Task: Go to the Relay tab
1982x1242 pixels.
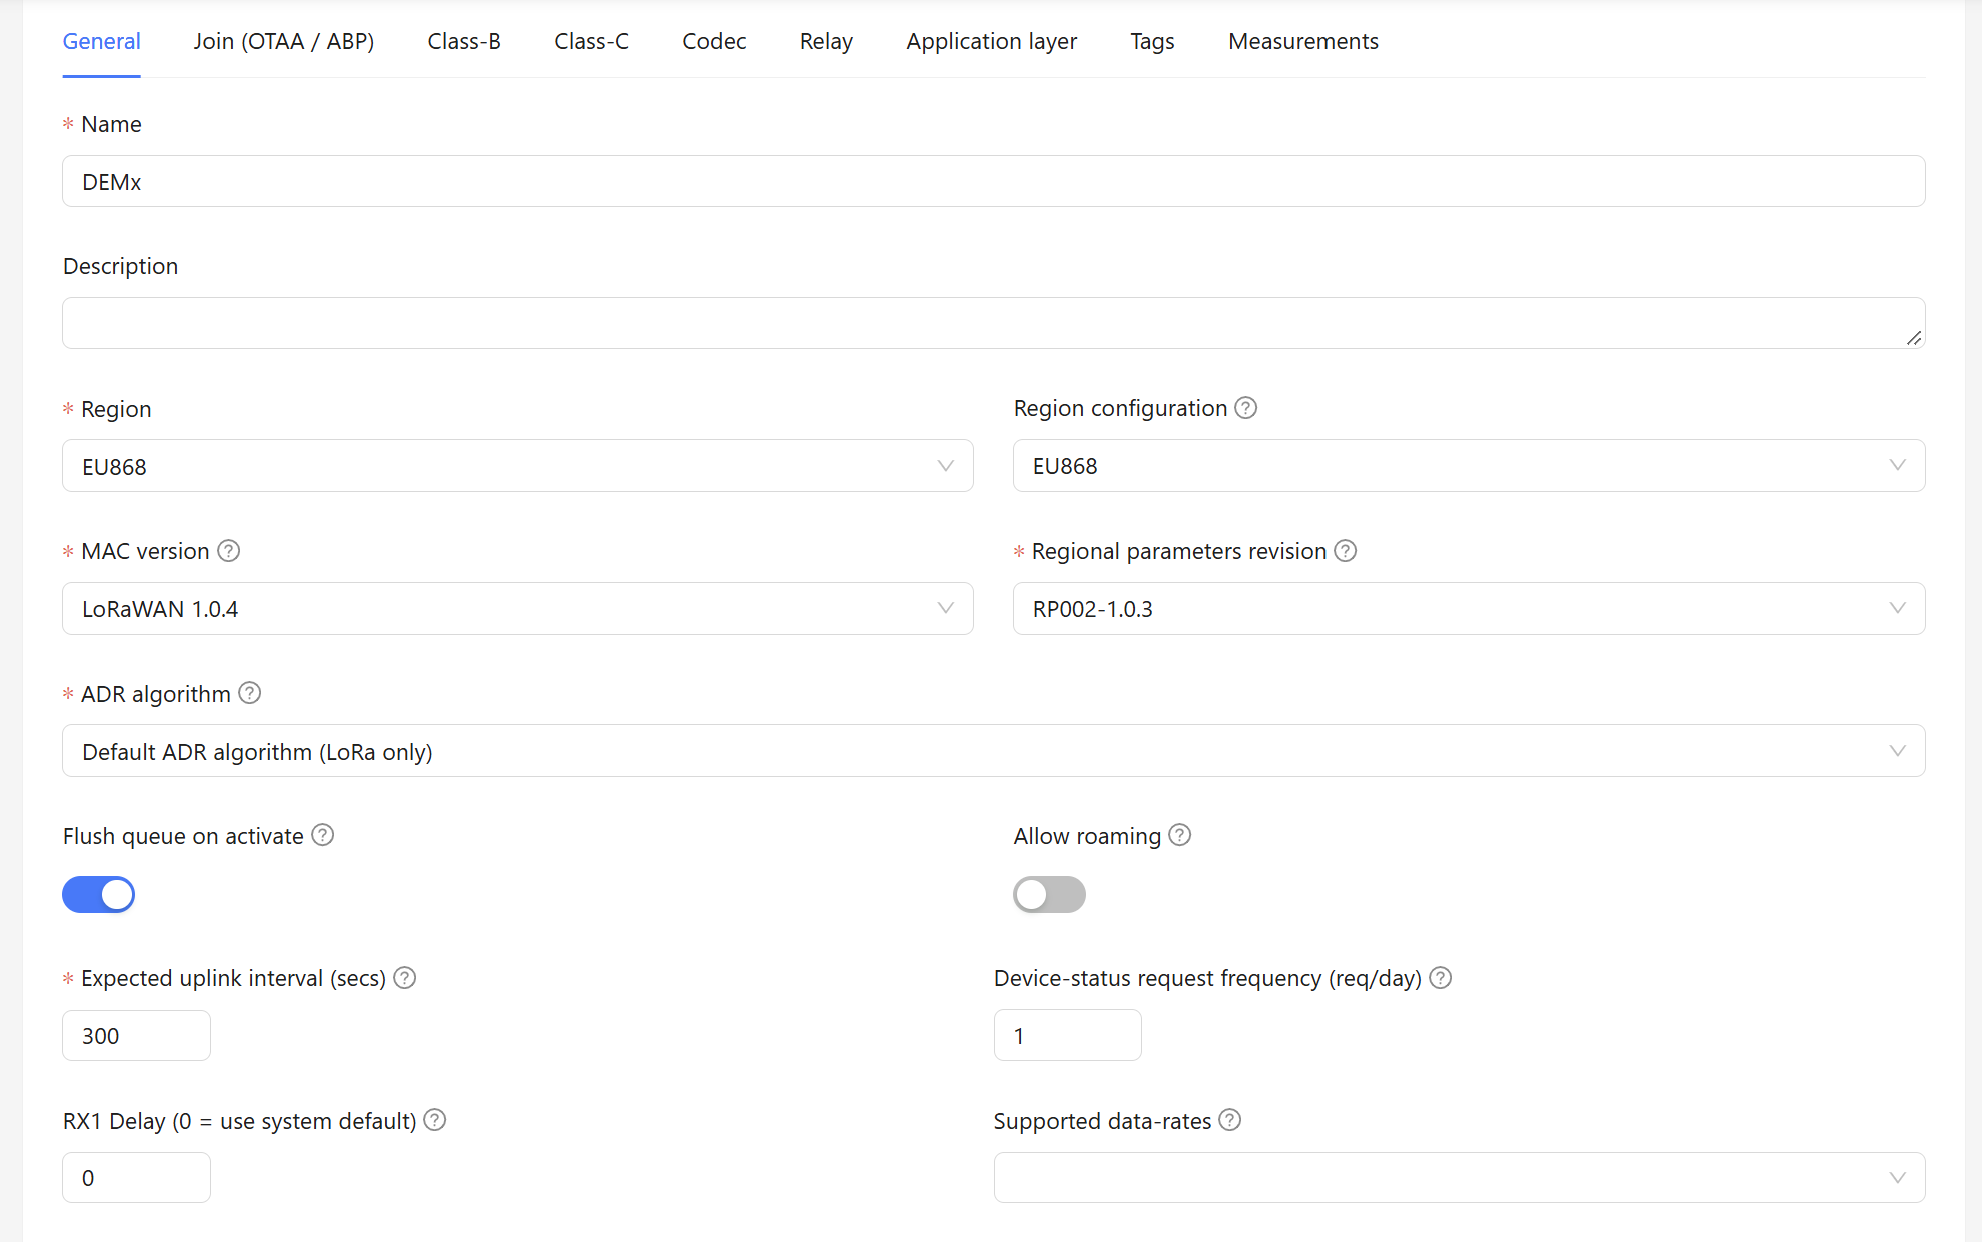Action: pos(826,42)
